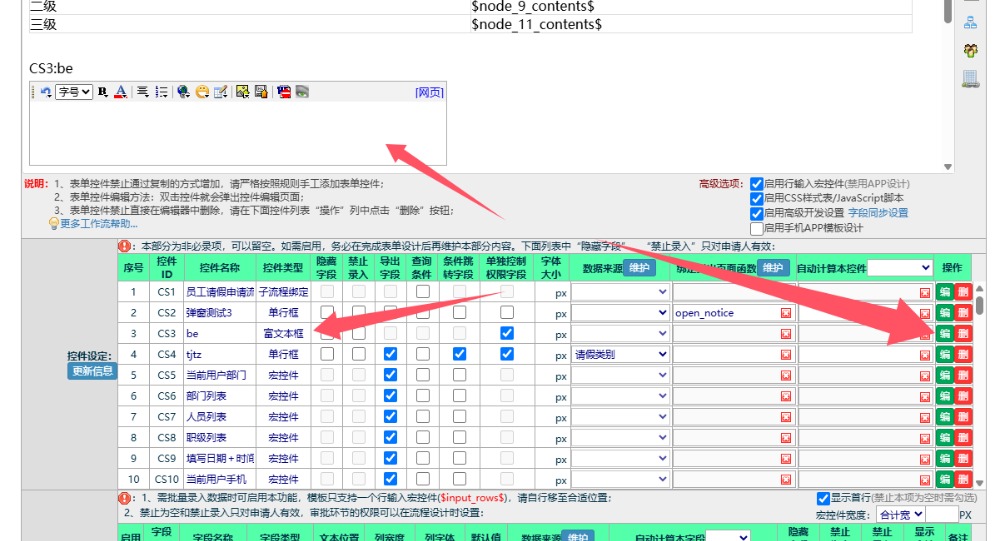Uncheck 启用CSS样式表/JavaScript脚本 option
1000x541 pixels.
point(756,198)
